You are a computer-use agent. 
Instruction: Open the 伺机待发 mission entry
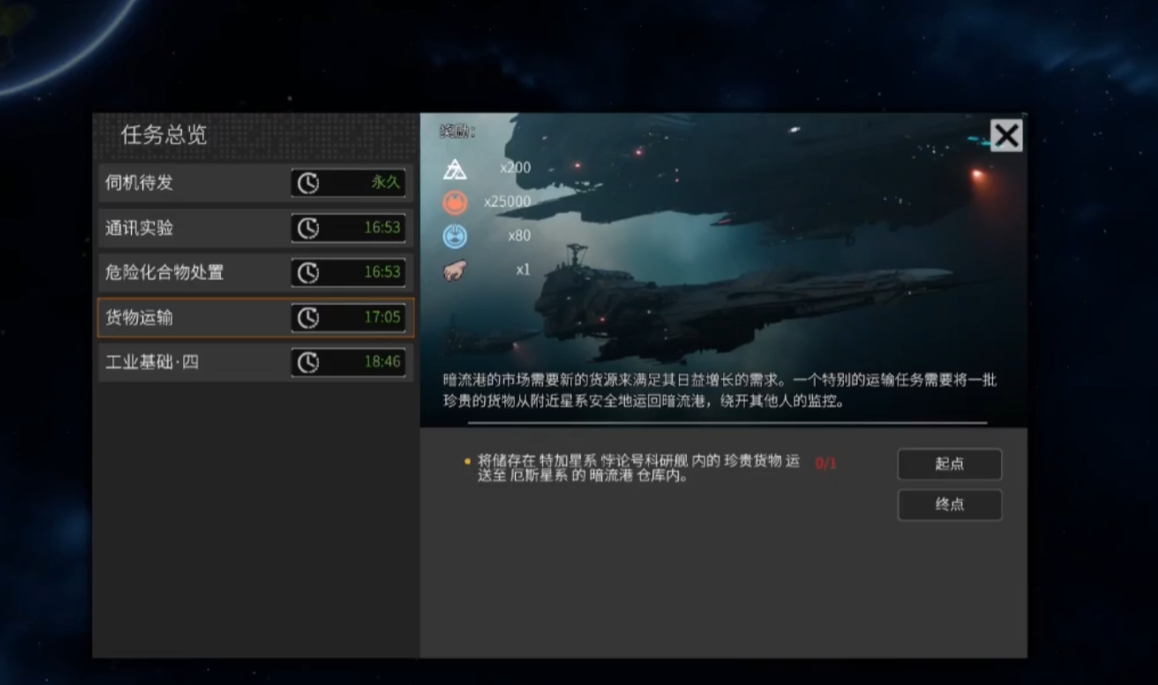pyautogui.click(x=139, y=183)
